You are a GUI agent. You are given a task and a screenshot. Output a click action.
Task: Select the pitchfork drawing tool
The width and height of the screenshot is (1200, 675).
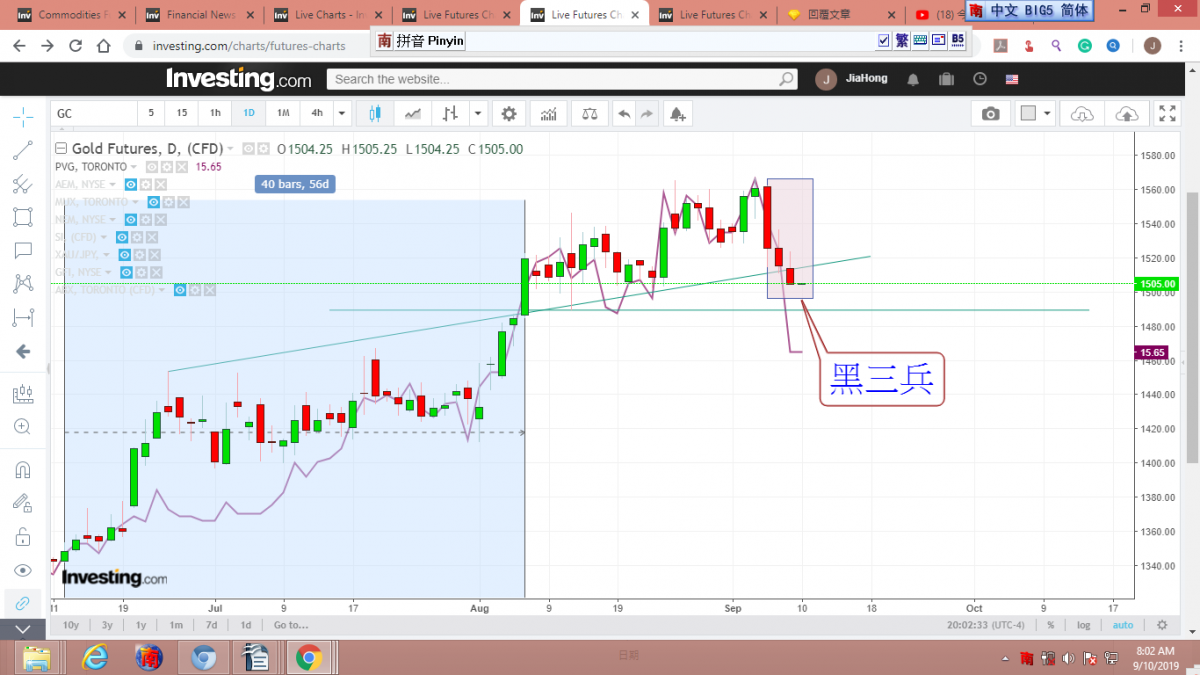point(22,184)
